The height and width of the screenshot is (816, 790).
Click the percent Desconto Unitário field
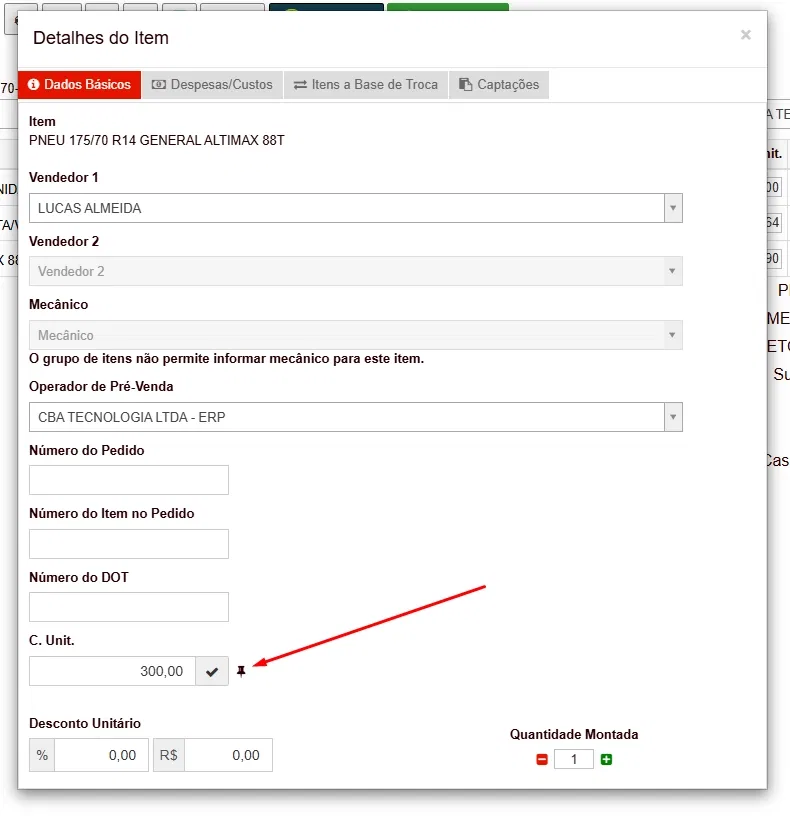pos(101,755)
